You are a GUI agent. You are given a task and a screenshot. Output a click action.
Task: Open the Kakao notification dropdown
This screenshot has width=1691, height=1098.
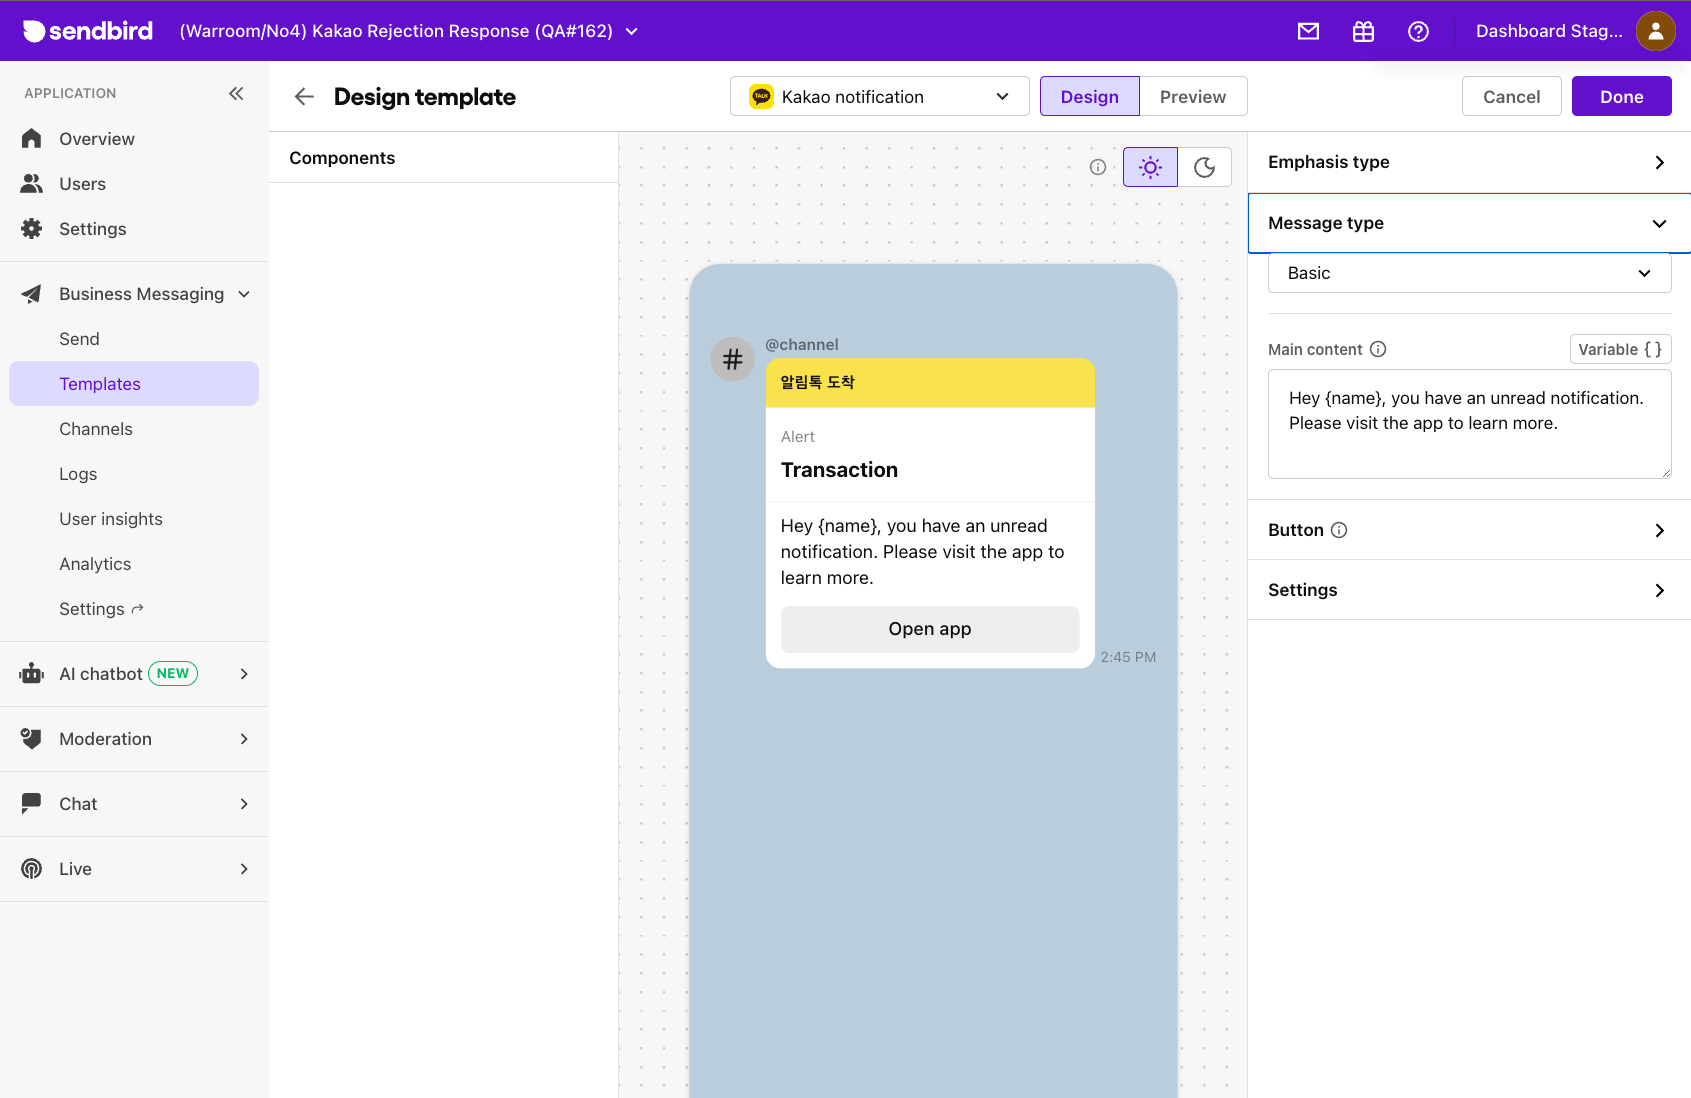coord(880,96)
